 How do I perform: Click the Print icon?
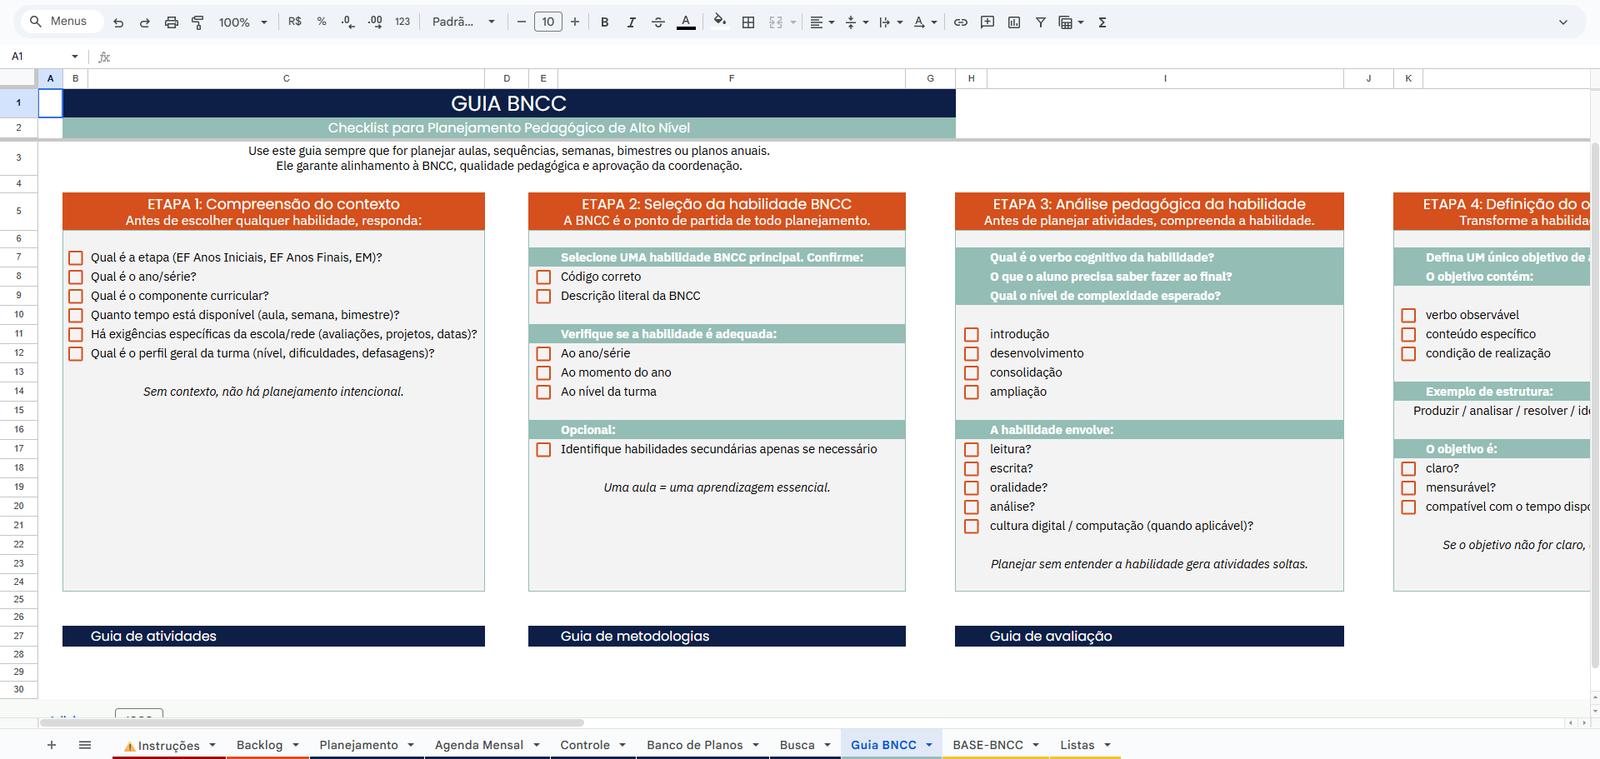(x=171, y=22)
